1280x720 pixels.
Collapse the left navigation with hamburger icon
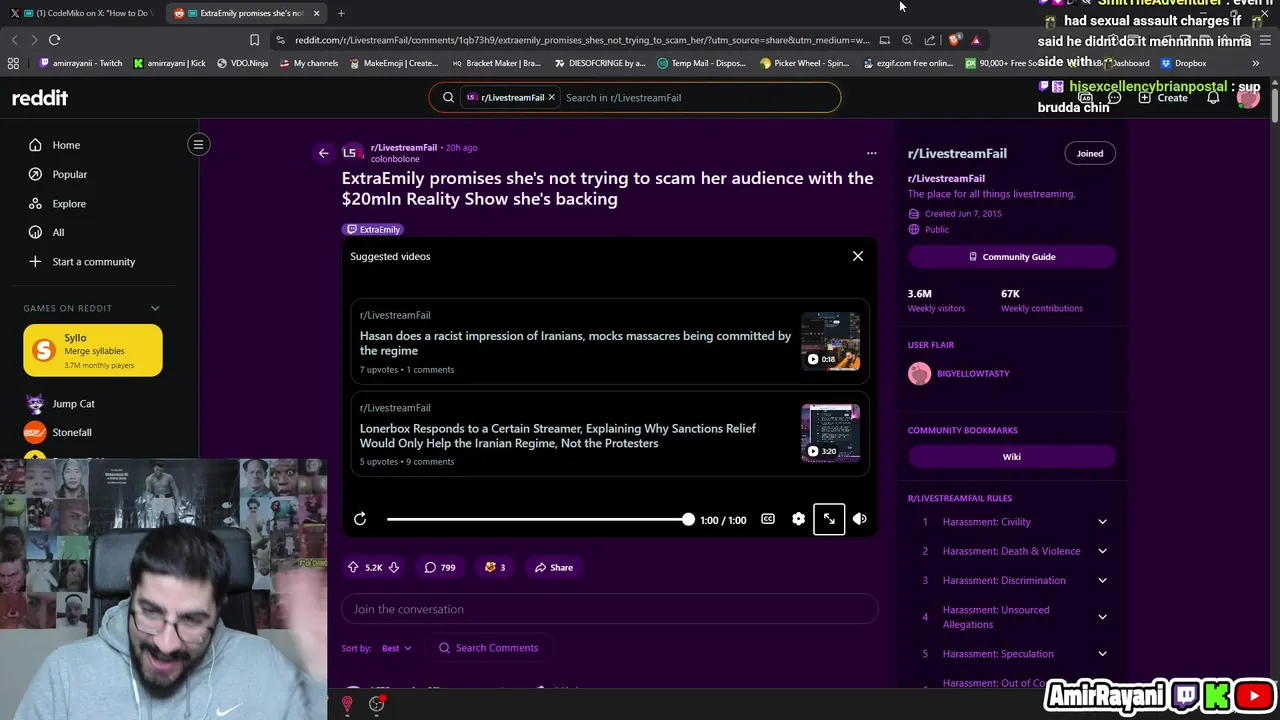point(198,145)
